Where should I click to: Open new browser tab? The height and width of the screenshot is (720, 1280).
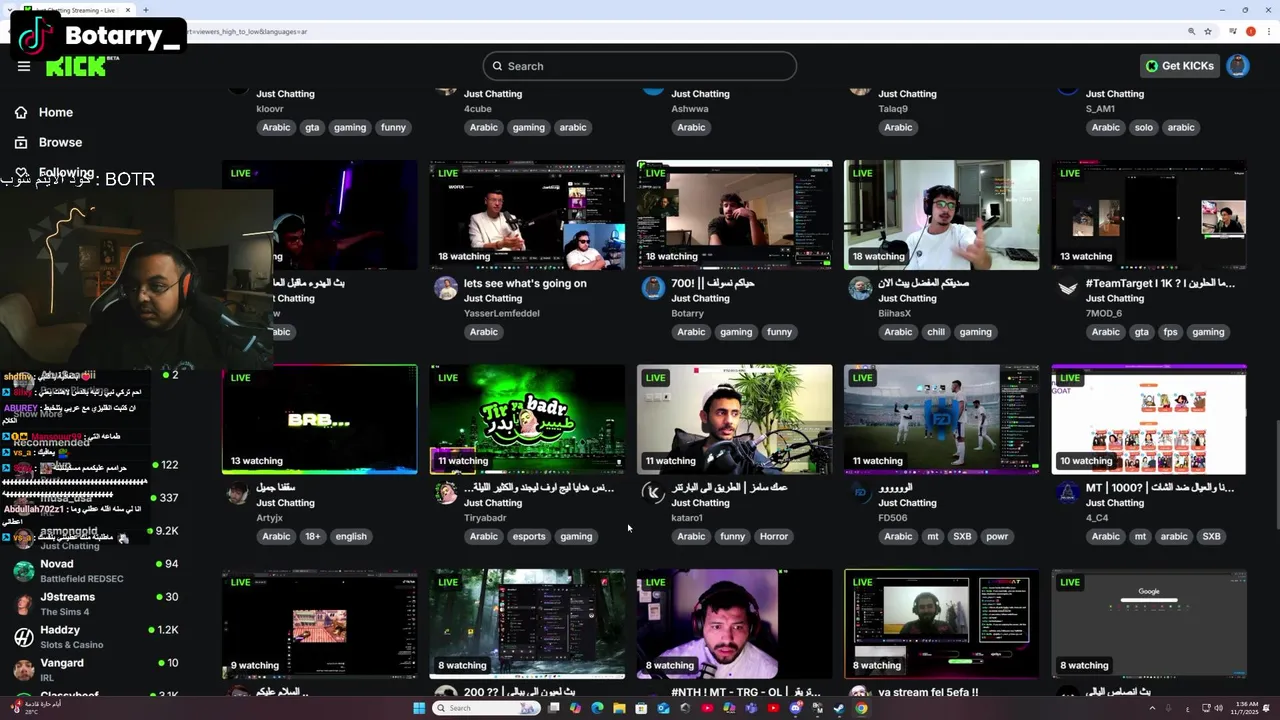[146, 10]
